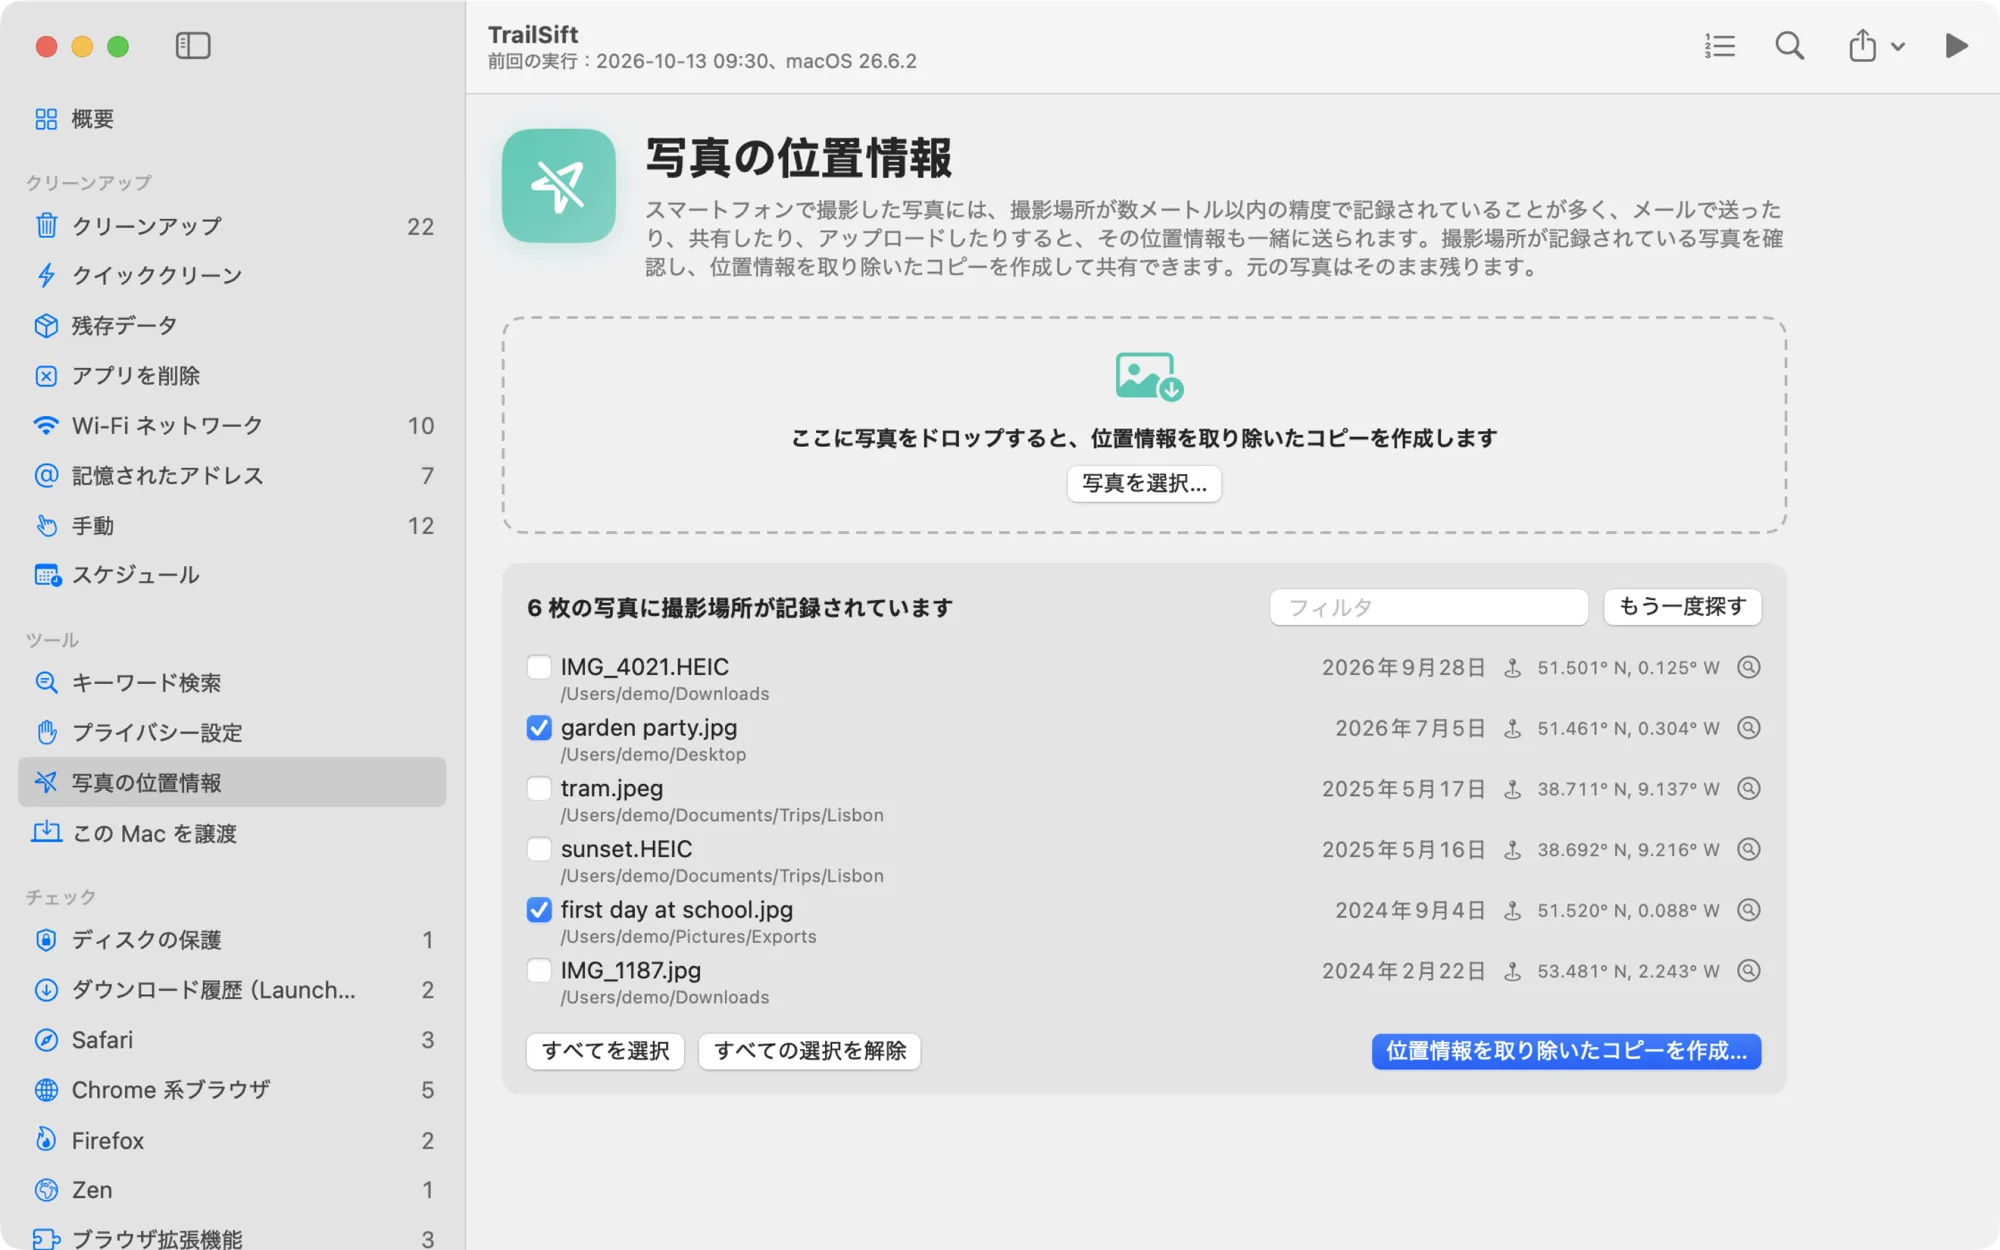This screenshot has height=1250, width=2000.
Task: Check the IMG_1187.jpg checkbox
Action: (539, 971)
